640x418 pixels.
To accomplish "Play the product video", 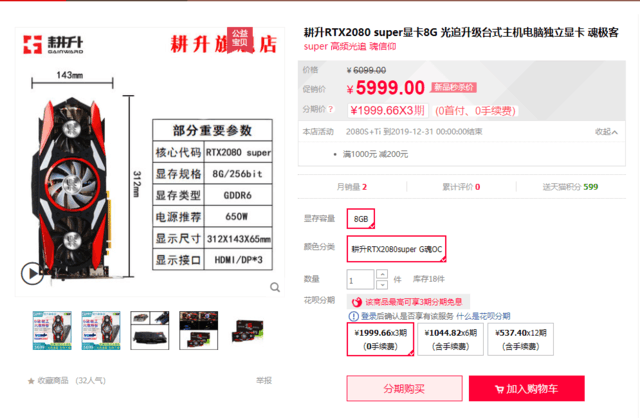I will pyautogui.click(x=32, y=273).
